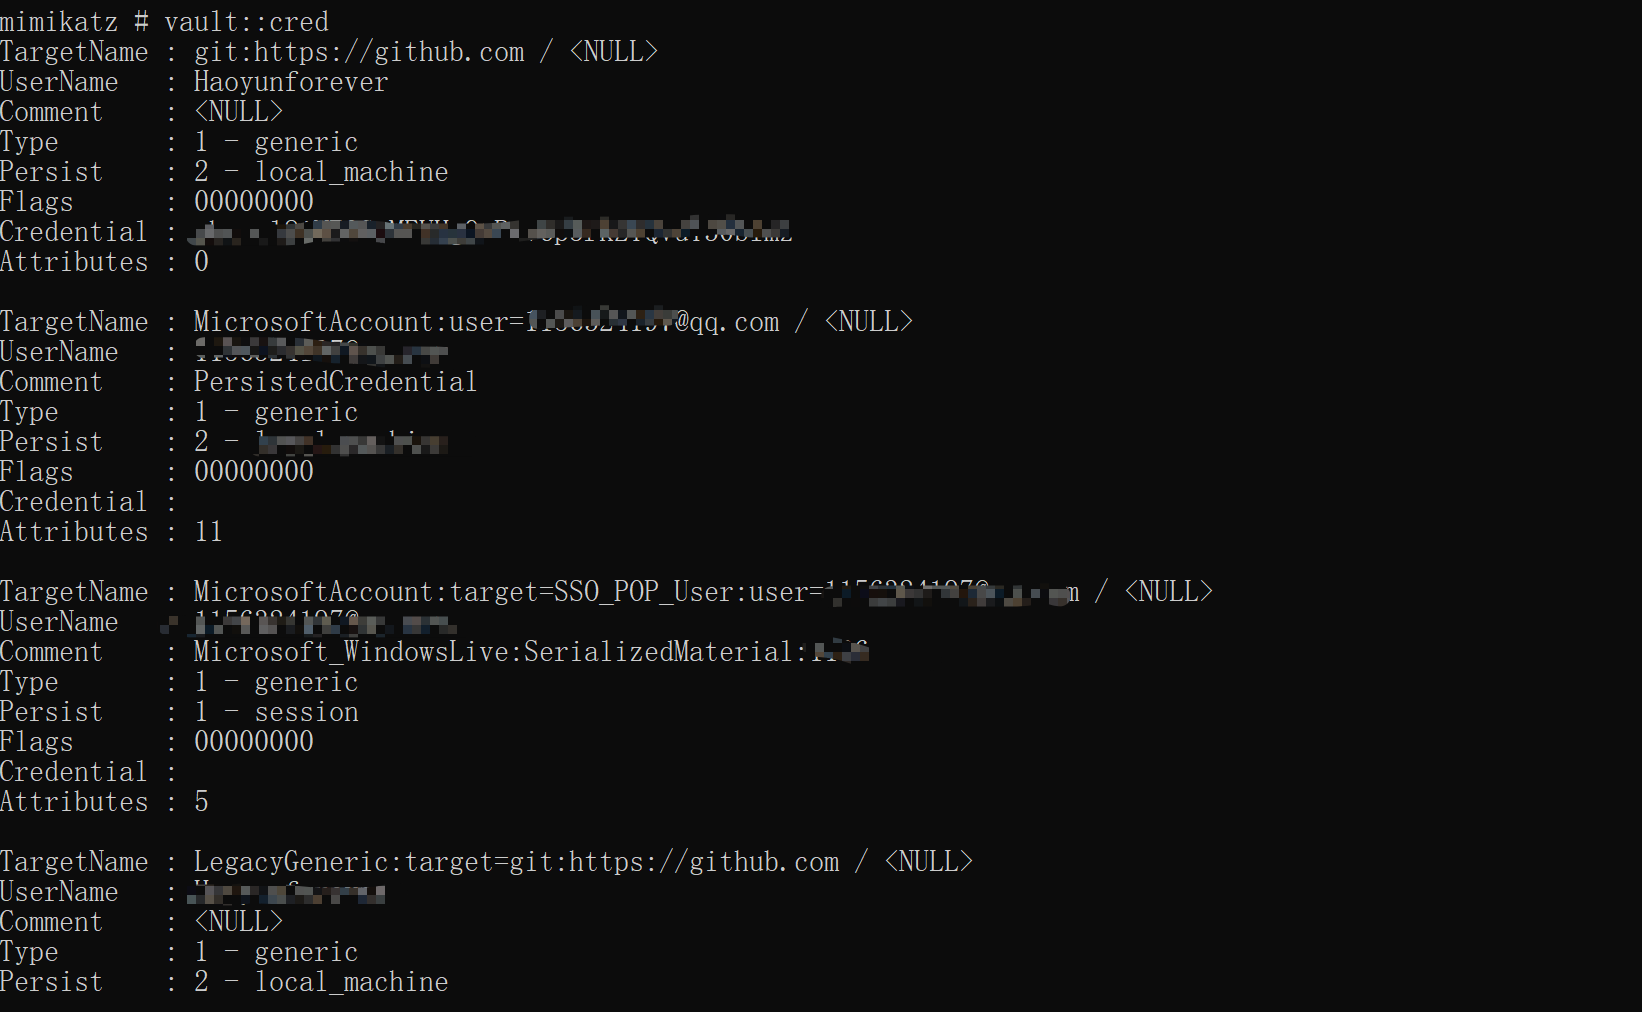
Task: Select the PersistedCredential comment text
Action: (x=336, y=382)
